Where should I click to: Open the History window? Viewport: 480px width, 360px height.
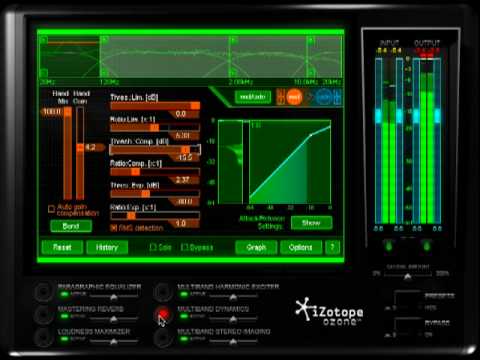point(107,247)
